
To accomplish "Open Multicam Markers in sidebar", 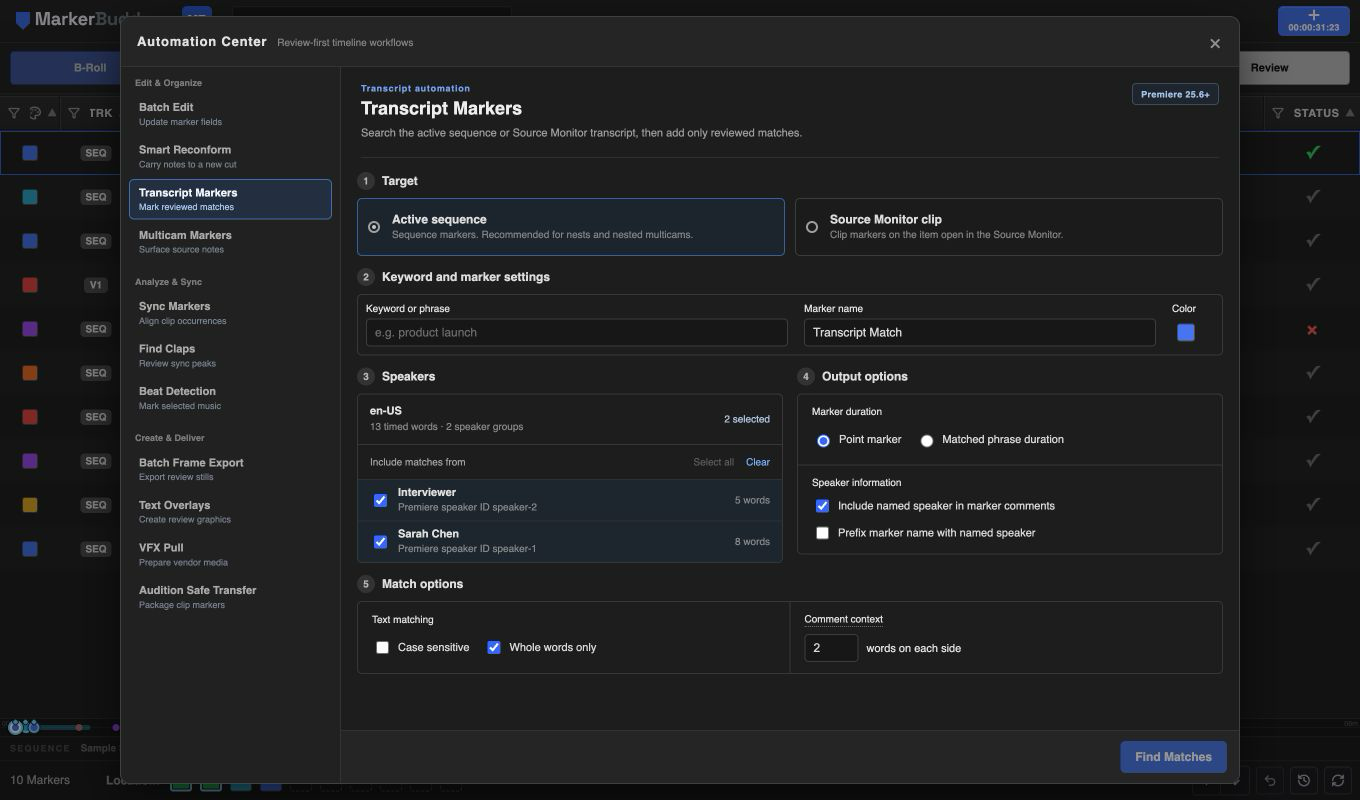I will tap(230, 242).
